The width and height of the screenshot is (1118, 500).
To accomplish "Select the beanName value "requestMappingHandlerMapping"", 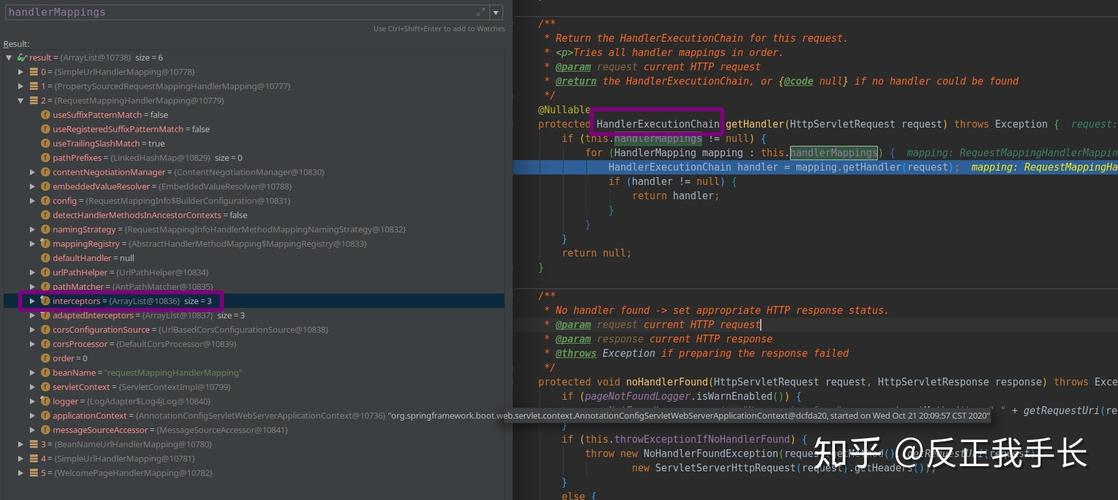I will tap(173, 372).
